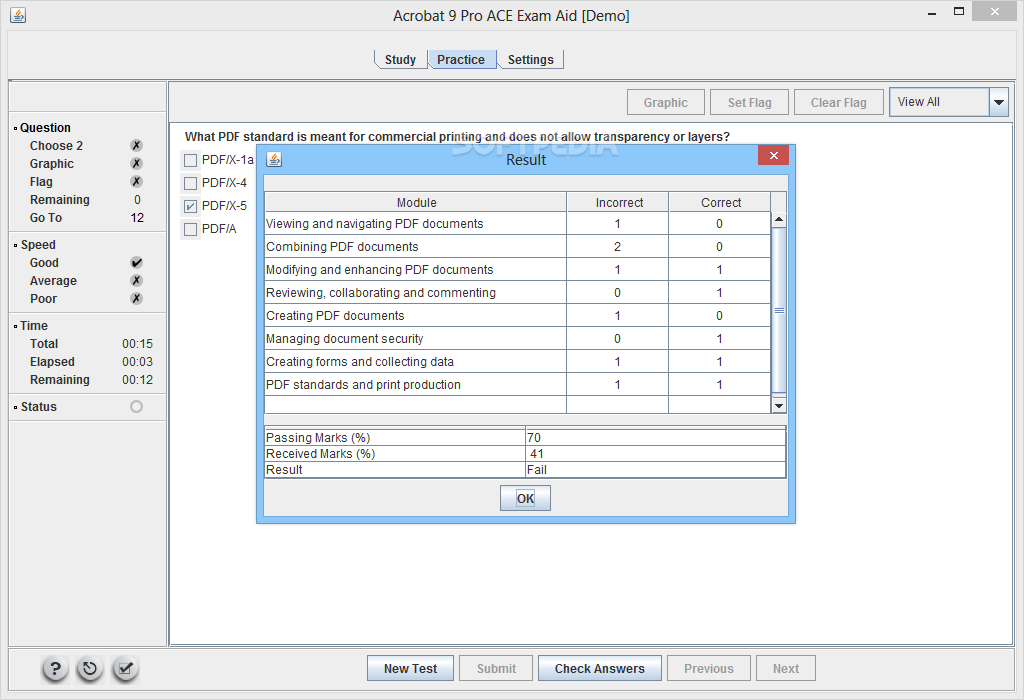1024x700 pixels.
Task: Click the Total time value 00:15
Action: pyautogui.click(x=137, y=343)
